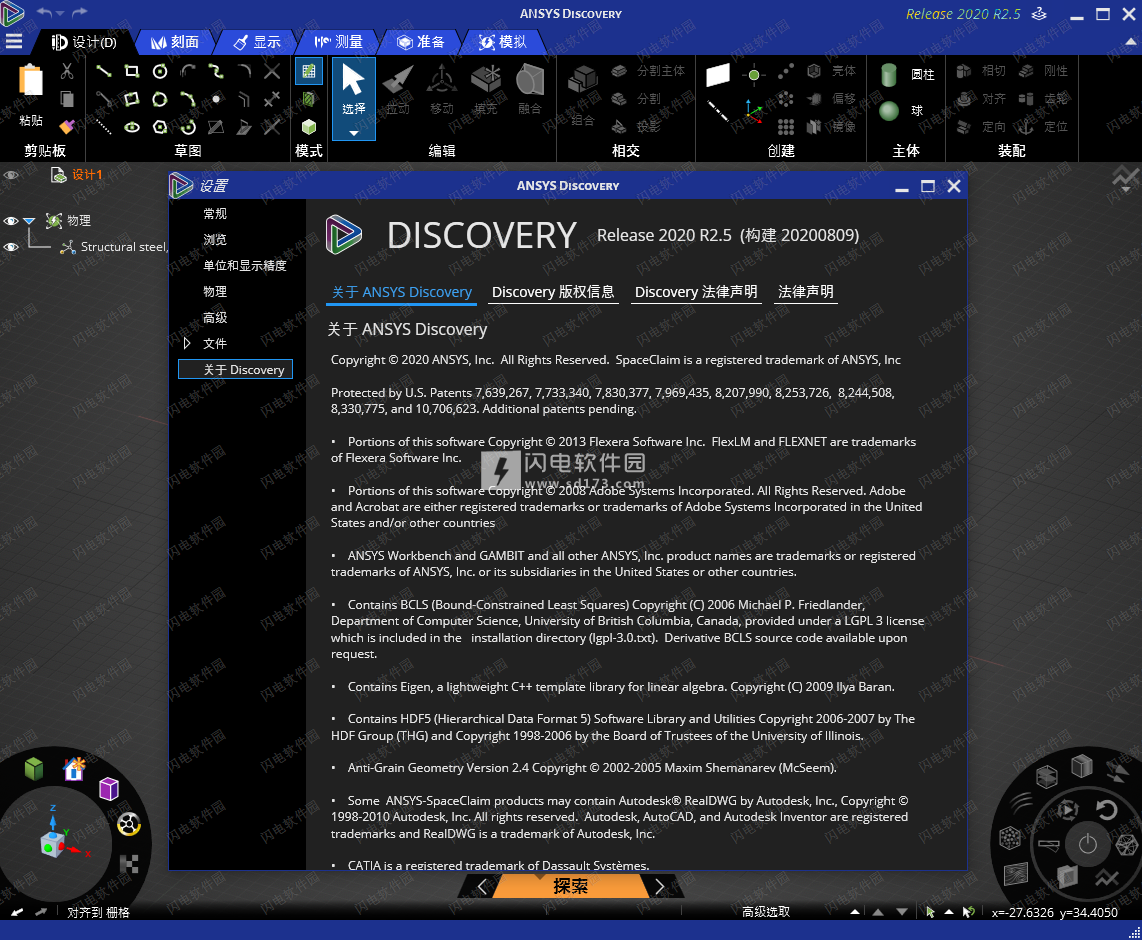Select the Circle sketch tool
The height and width of the screenshot is (940, 1142).
point(160,71)
